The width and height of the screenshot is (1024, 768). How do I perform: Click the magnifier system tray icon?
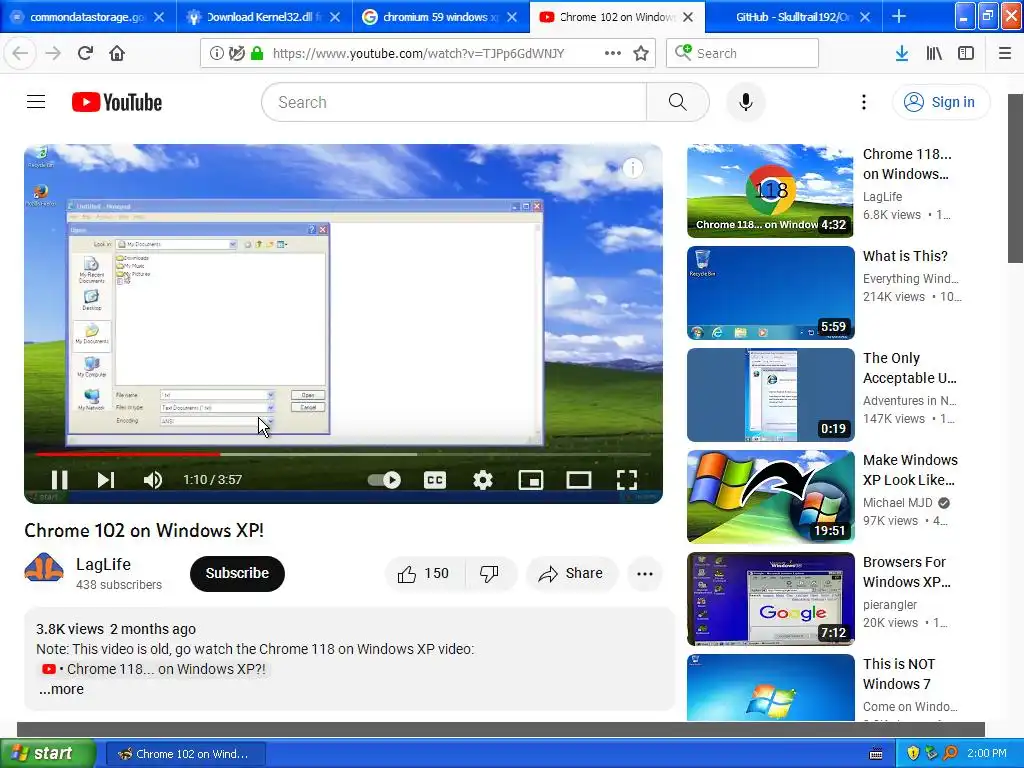click(950, 754)
